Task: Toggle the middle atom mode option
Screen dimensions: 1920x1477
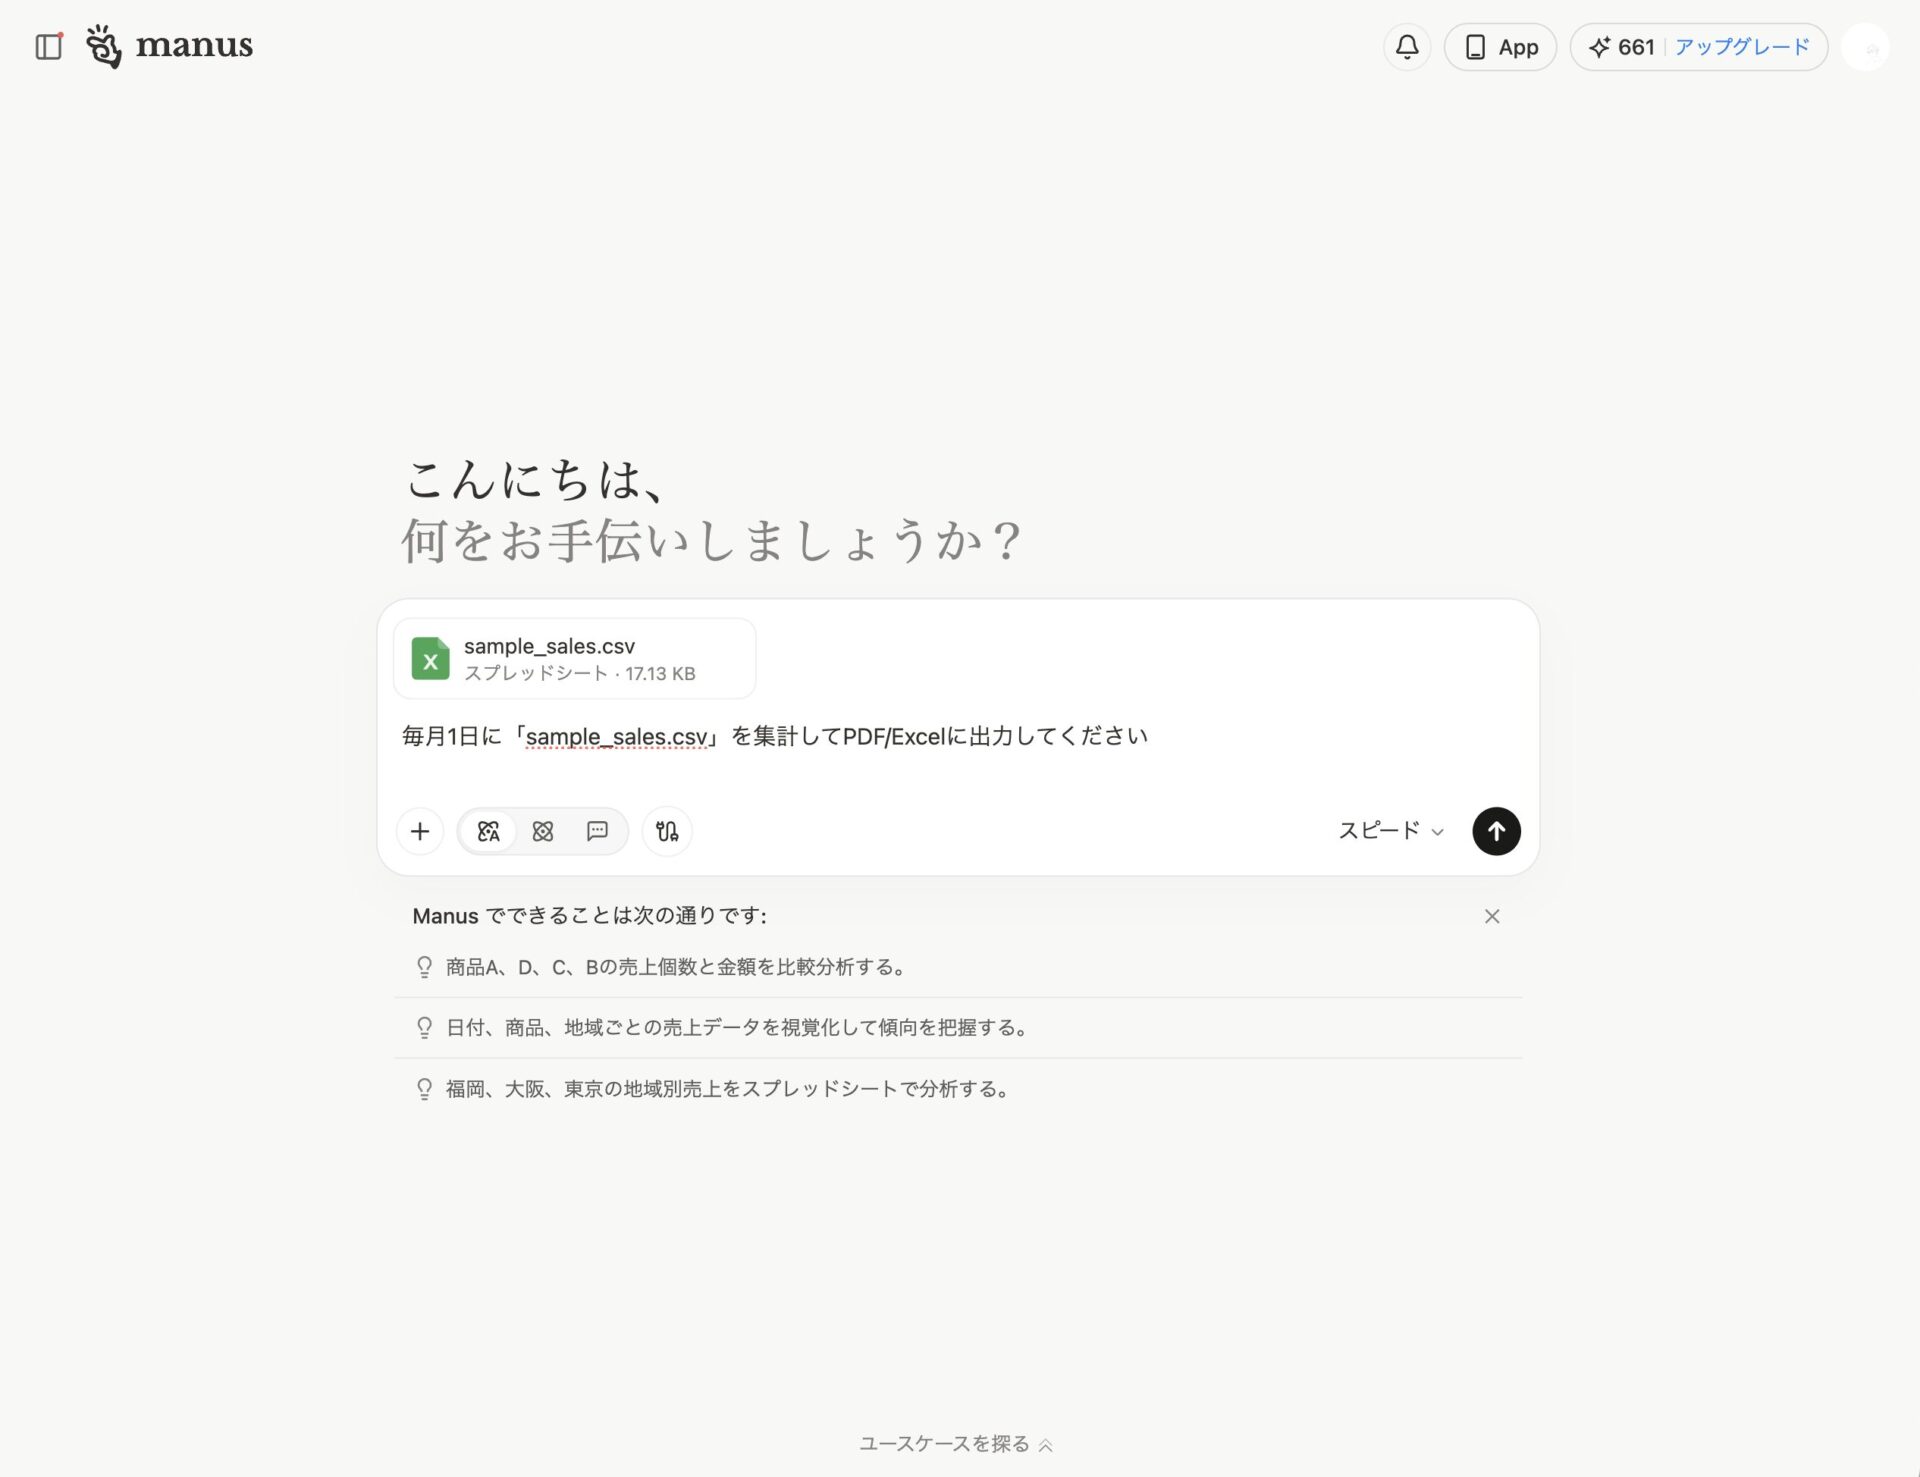Action: pyautogui.click(x=543, y=831)
